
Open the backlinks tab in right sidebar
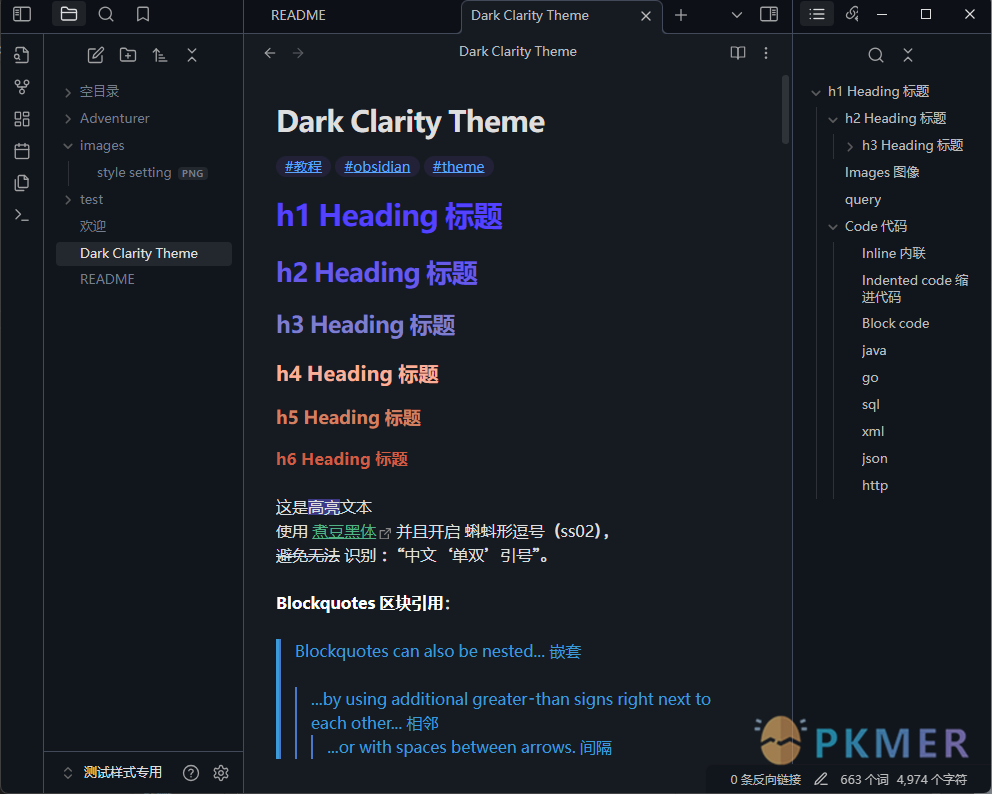pyautogui.click(x=852, y=14)
